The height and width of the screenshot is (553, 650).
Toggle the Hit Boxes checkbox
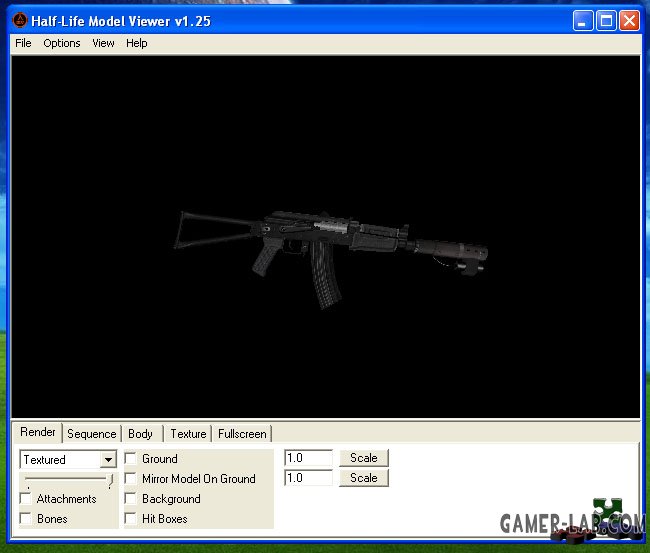130,518
